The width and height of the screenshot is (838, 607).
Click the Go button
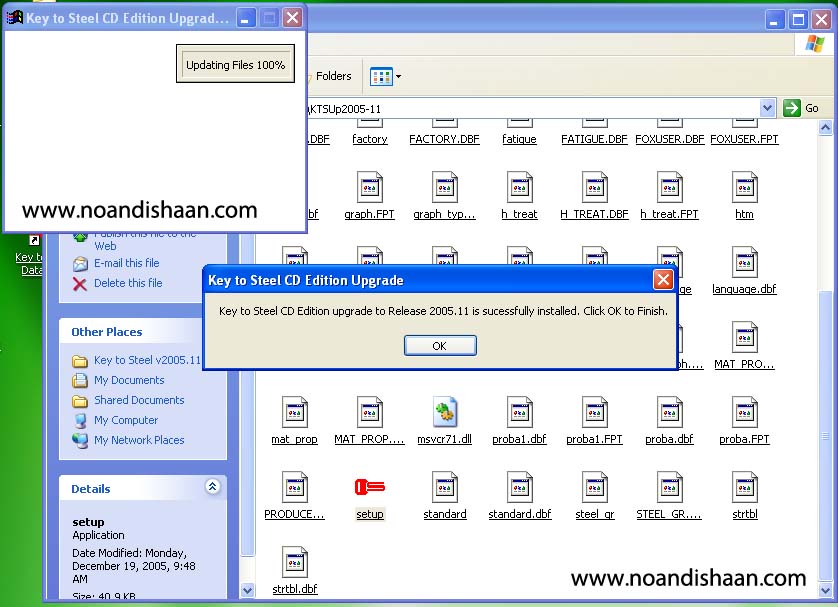pyautogui.click(x=802, y=108)
